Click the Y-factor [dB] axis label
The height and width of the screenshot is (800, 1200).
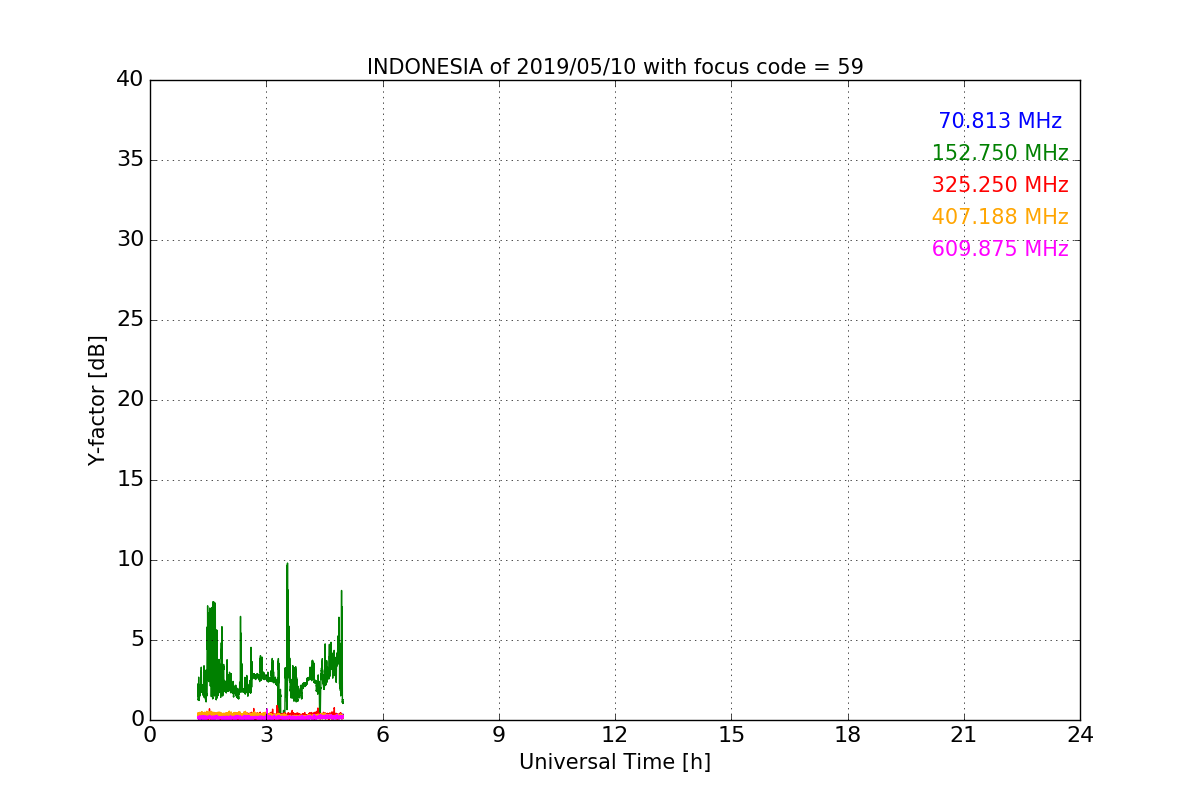(x=97, y=400)
